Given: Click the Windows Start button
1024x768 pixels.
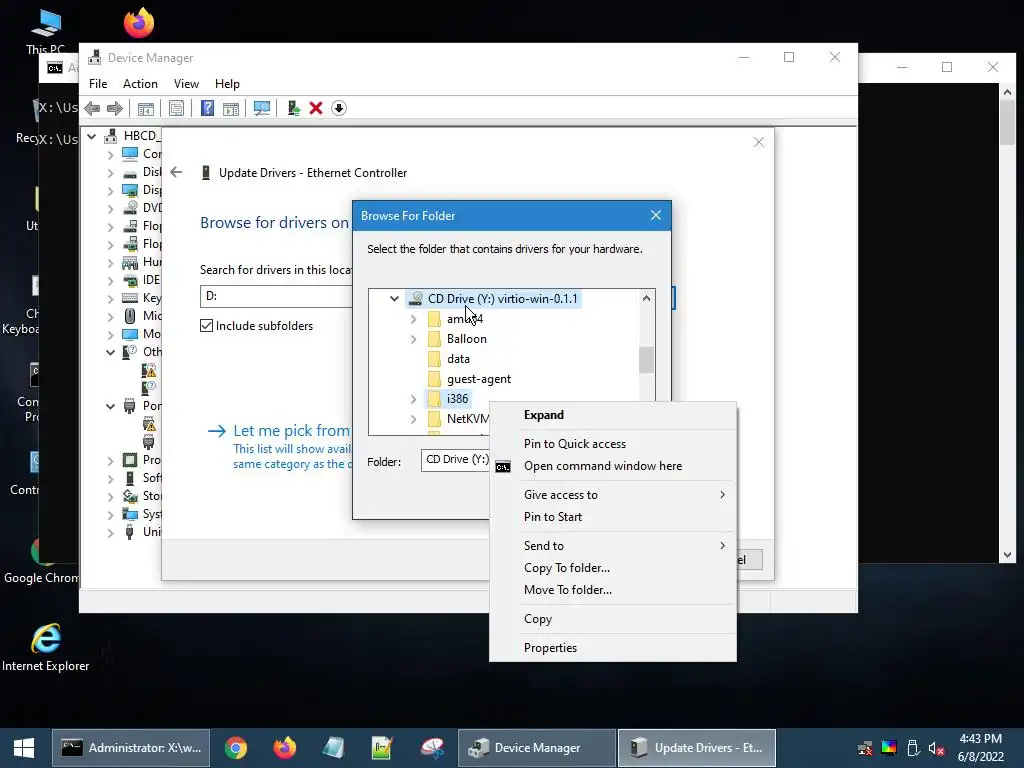Looking at the screenshot, I should pyautogui.click(x=24, y=748).
